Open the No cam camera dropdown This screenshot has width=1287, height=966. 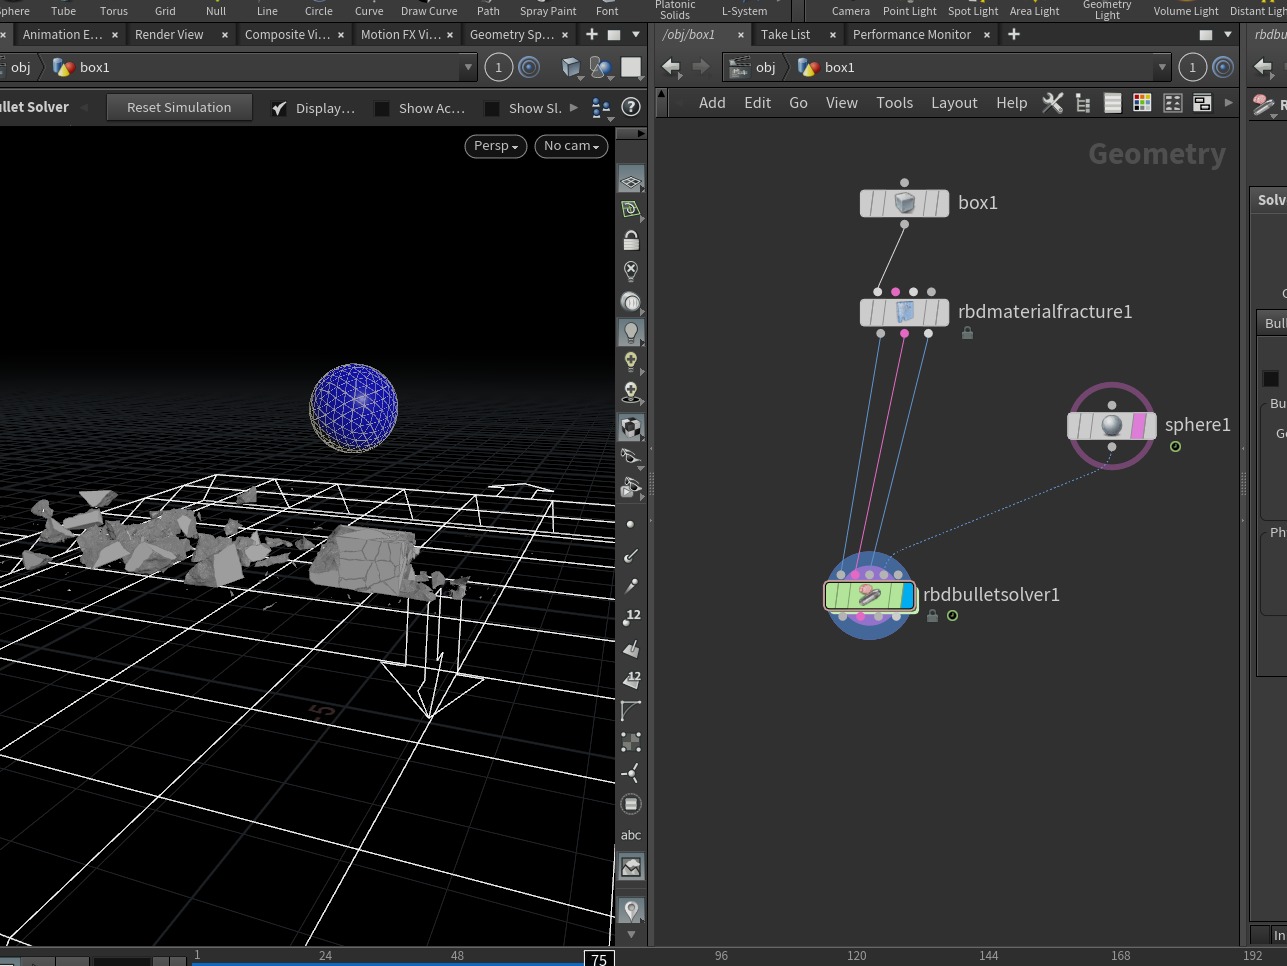coord(570,146)
